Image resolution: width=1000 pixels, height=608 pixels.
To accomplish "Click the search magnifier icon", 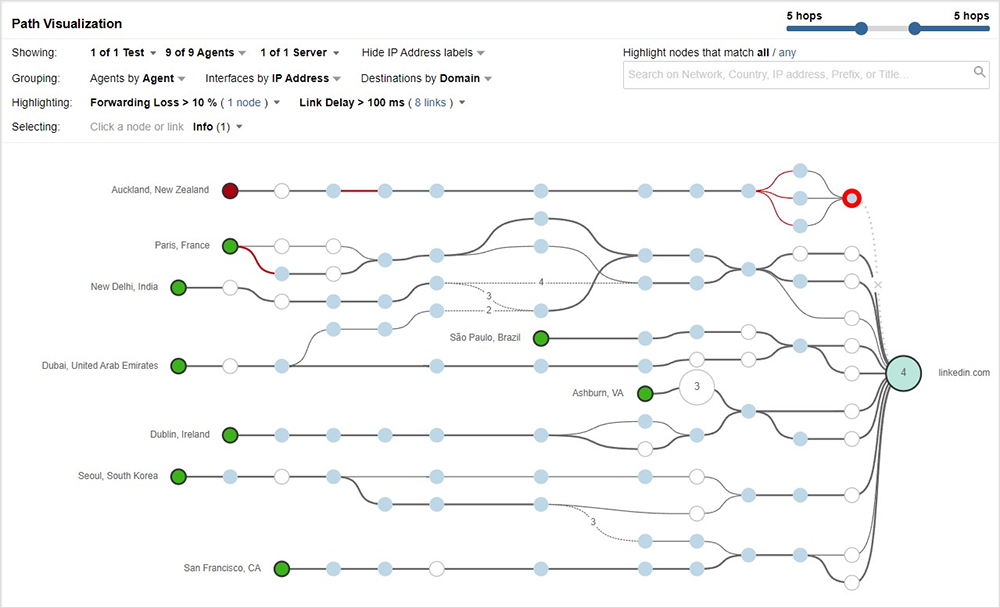I will pos(980,72).
